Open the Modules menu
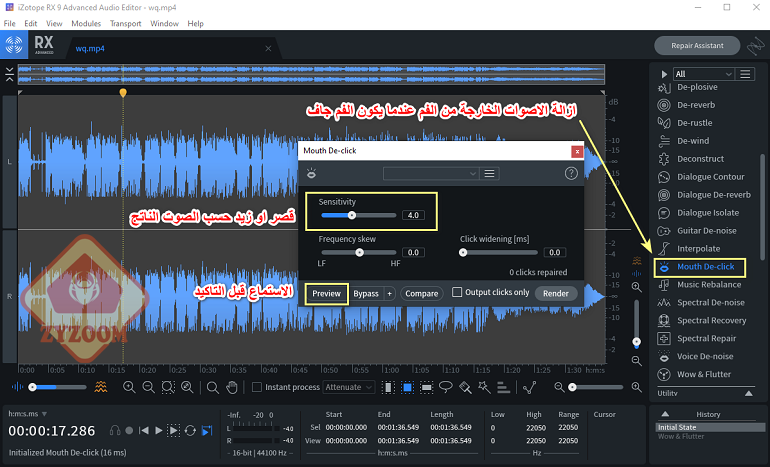Screen dimensions: 770x467 86,23
